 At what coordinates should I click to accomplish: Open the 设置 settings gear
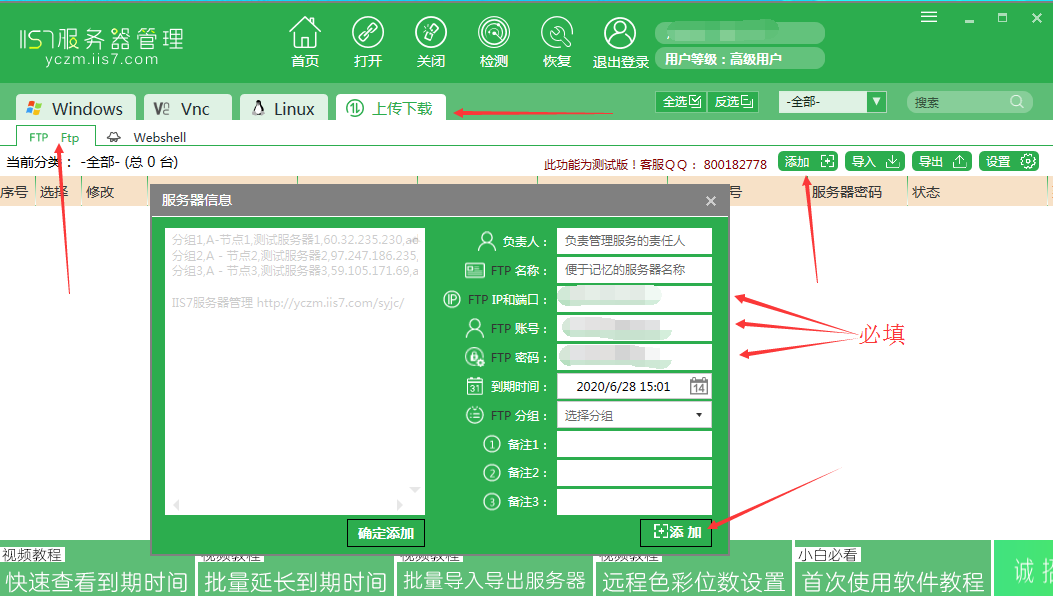1008,161
